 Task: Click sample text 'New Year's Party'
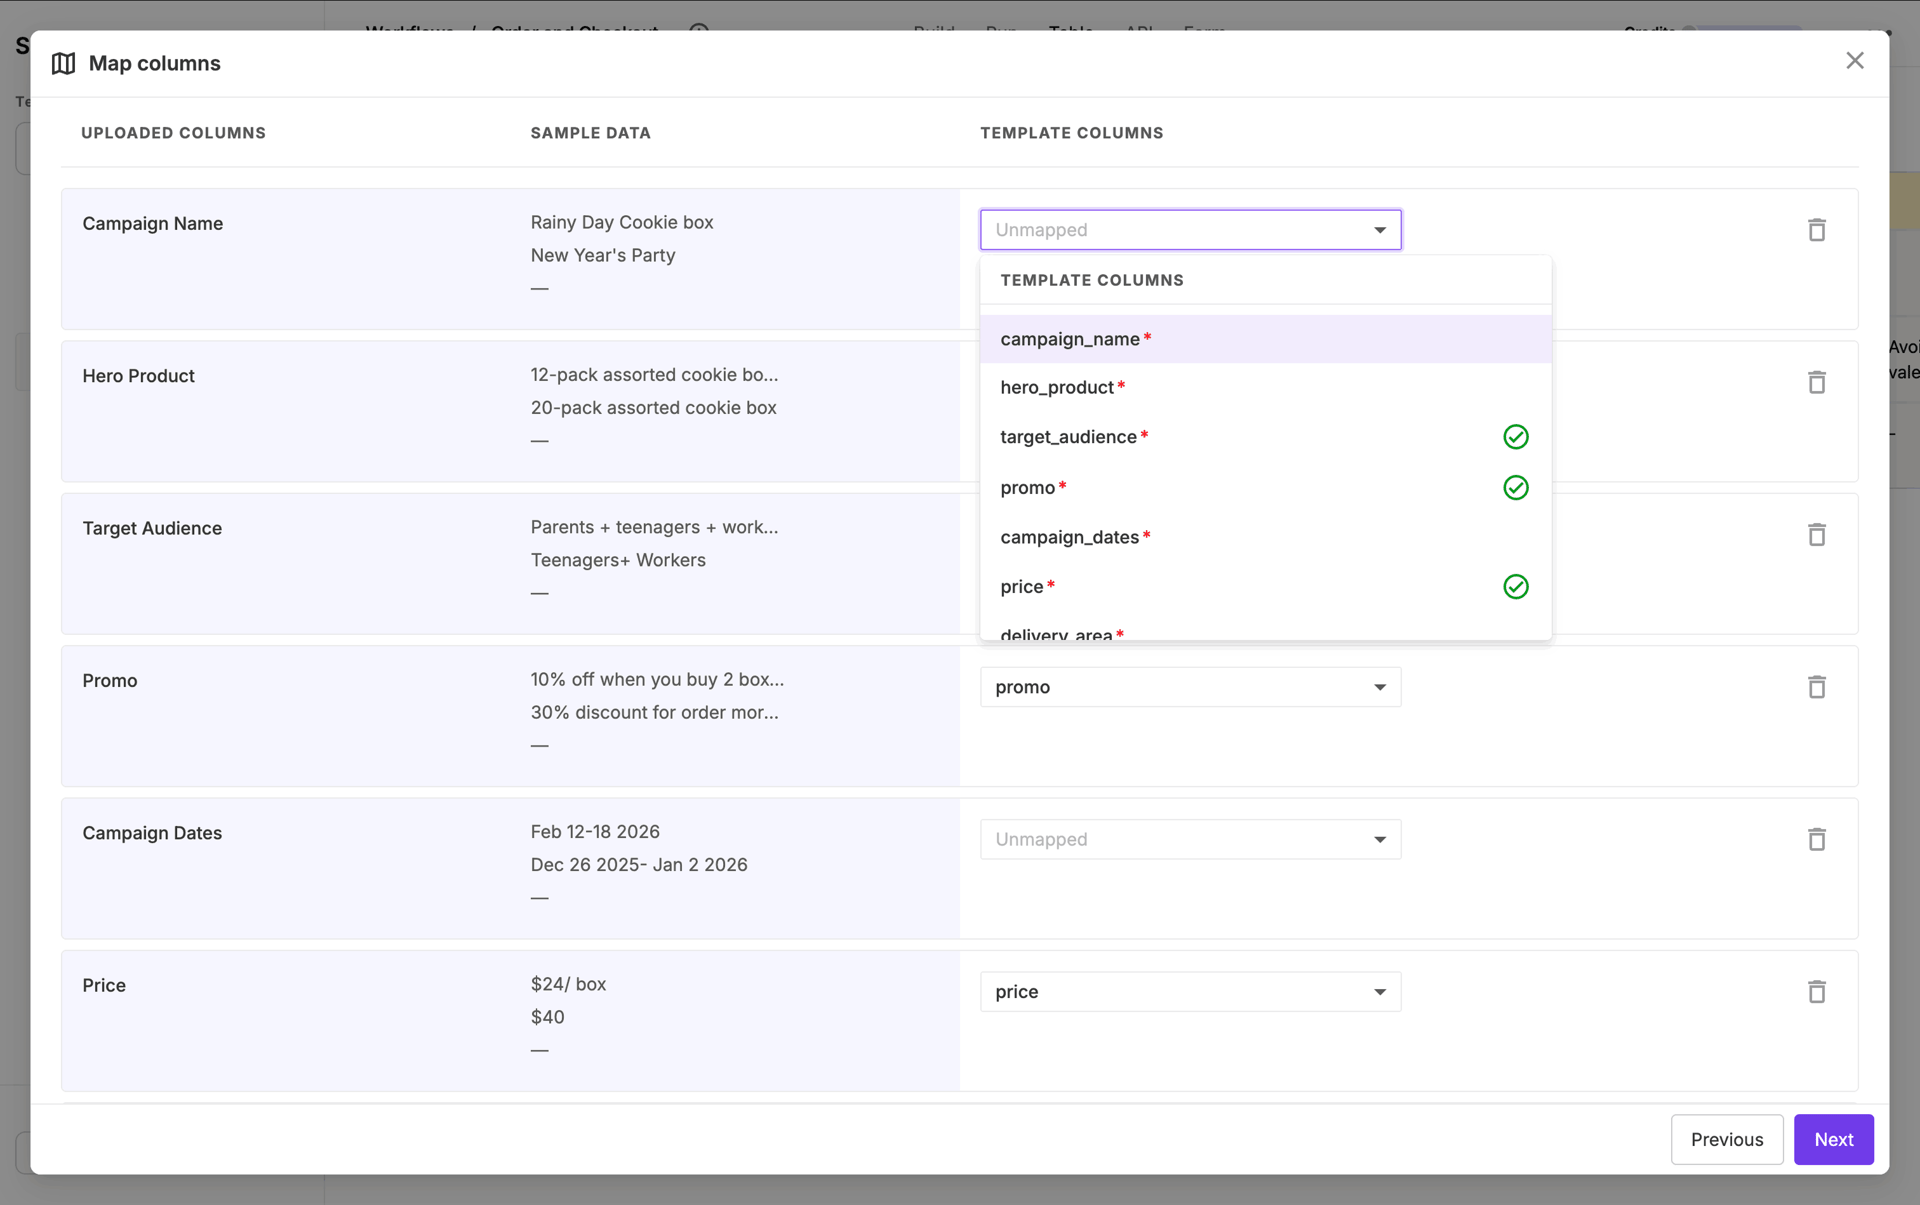point(603,255)
